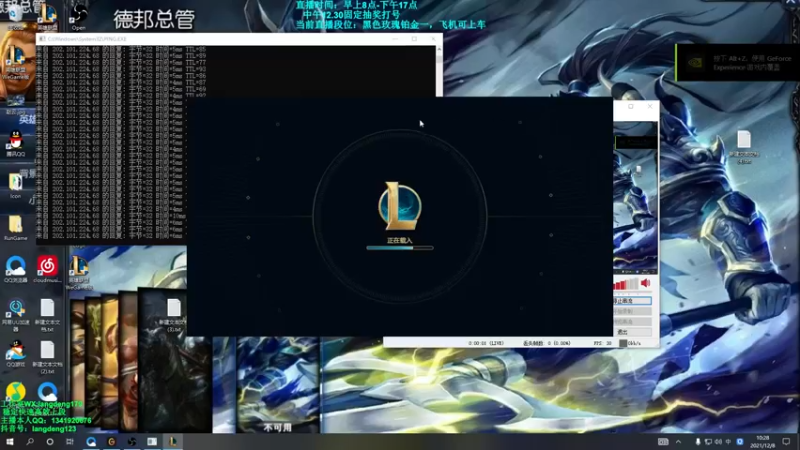Switch to the command prompt taskbar icon
The image size is (800, 450).
(x=152, y=441)
